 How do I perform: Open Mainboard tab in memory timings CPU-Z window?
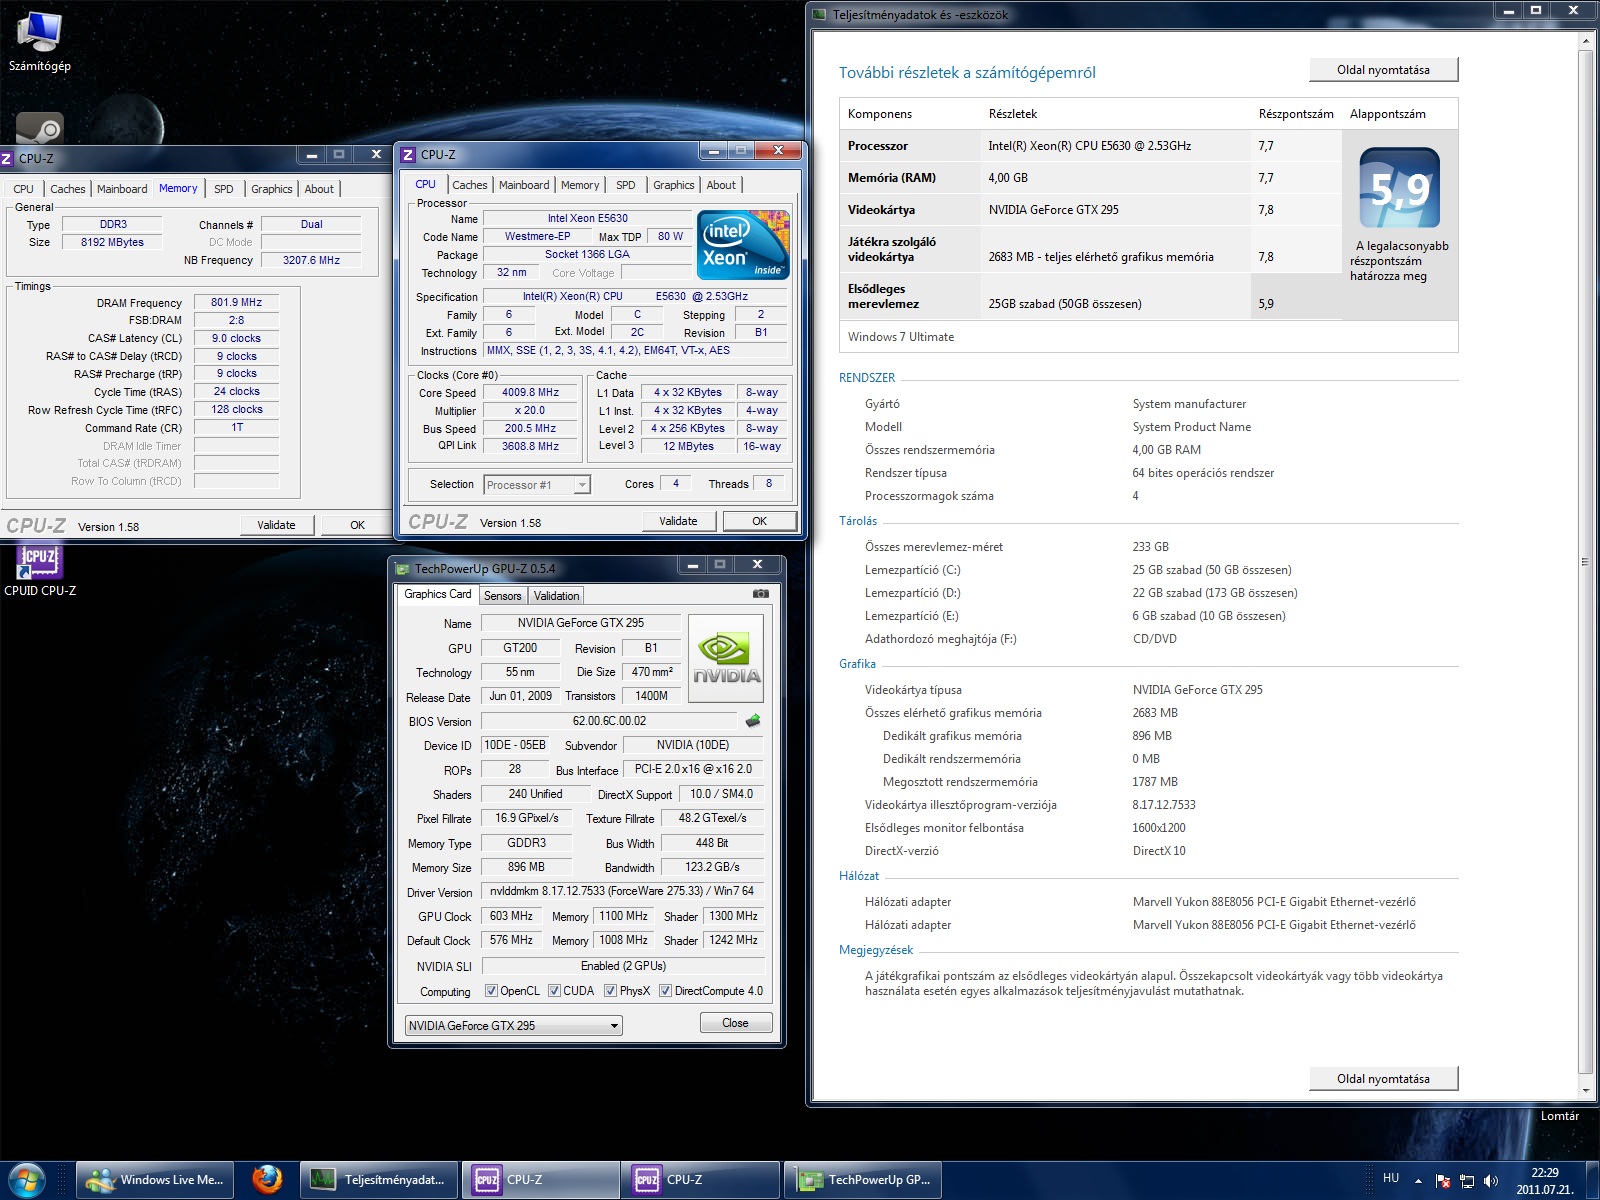pyautogui.click(x=122, y=189)
